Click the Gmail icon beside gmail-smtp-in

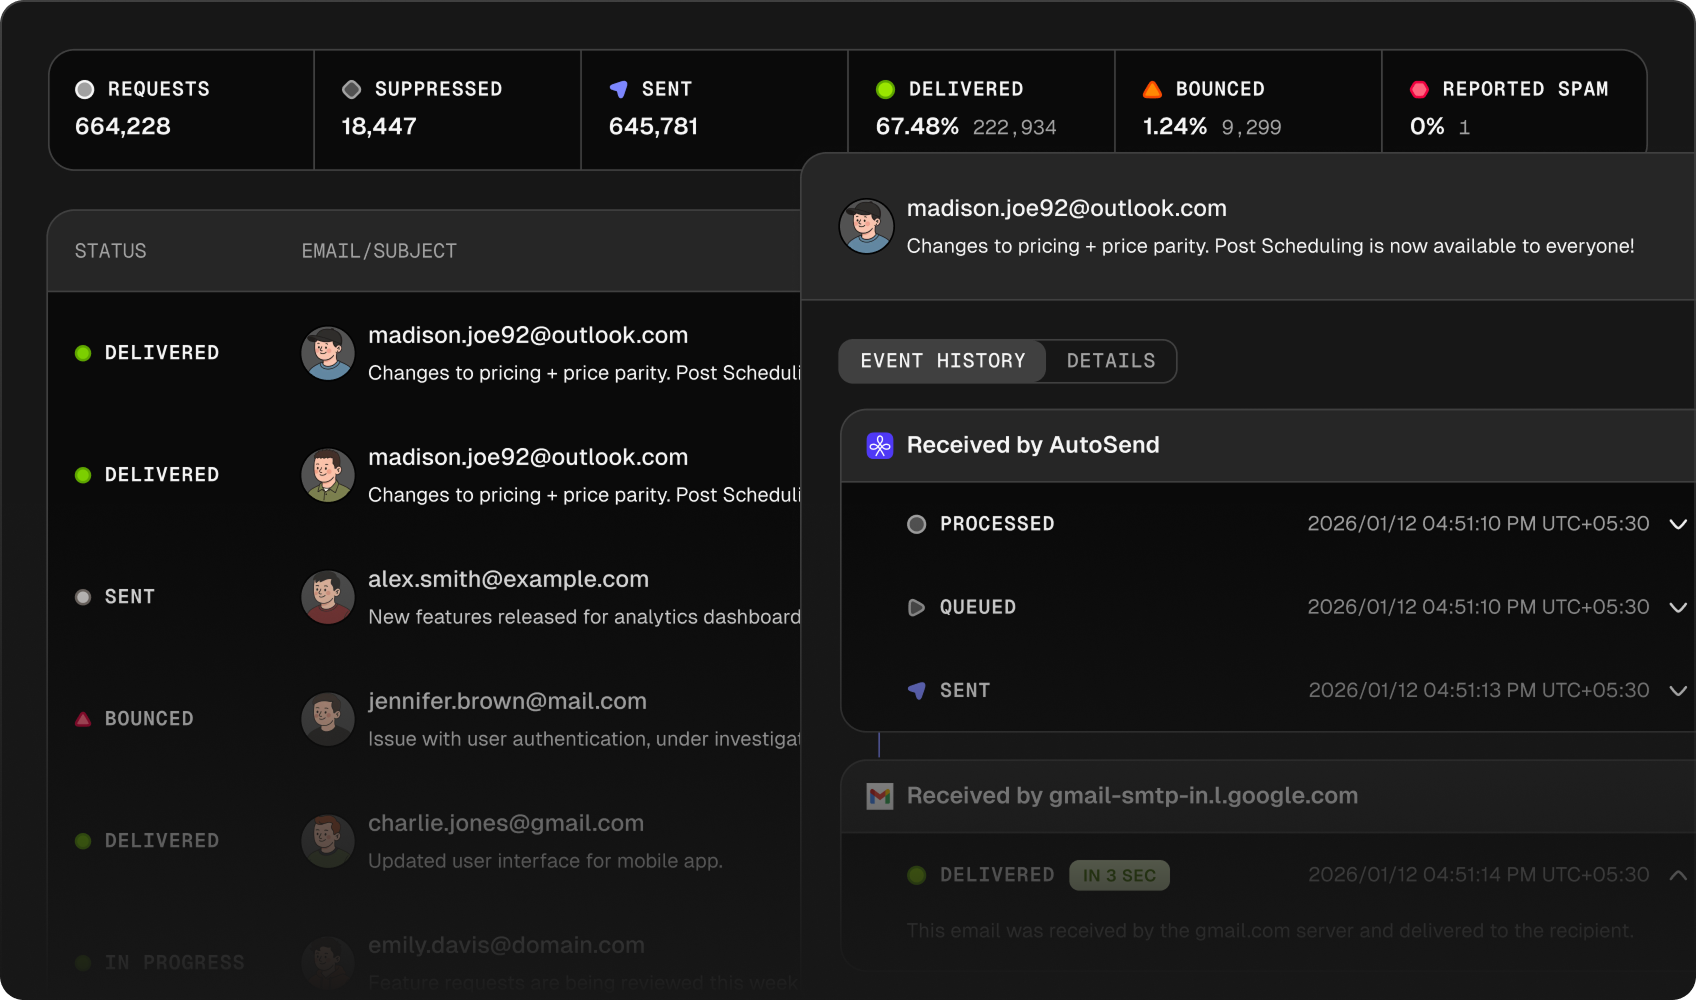(x=879, y=796)
